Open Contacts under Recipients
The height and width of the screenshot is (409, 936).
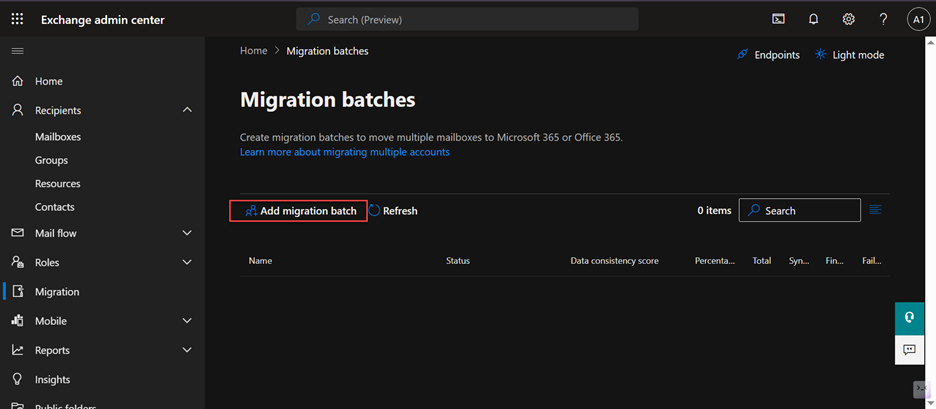pos(54,207)
